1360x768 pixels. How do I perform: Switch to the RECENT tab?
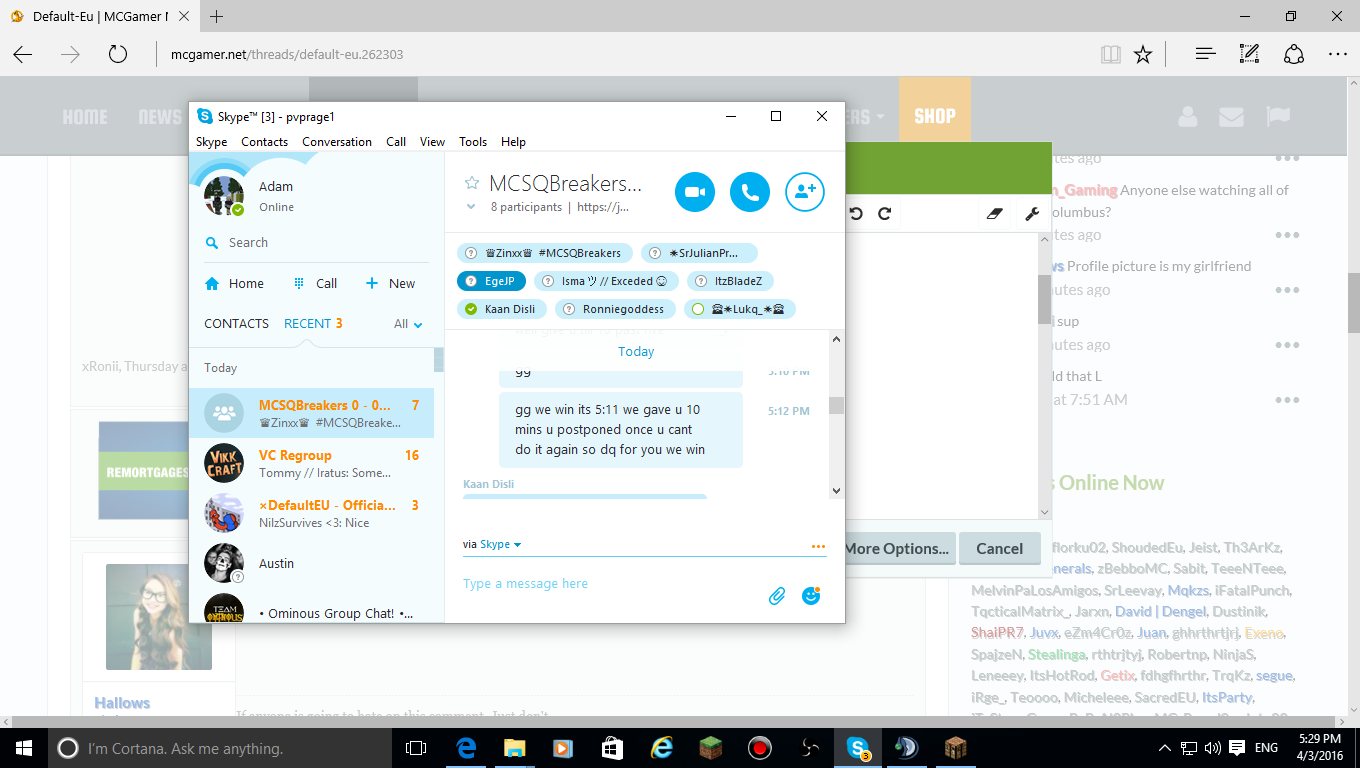313,324
